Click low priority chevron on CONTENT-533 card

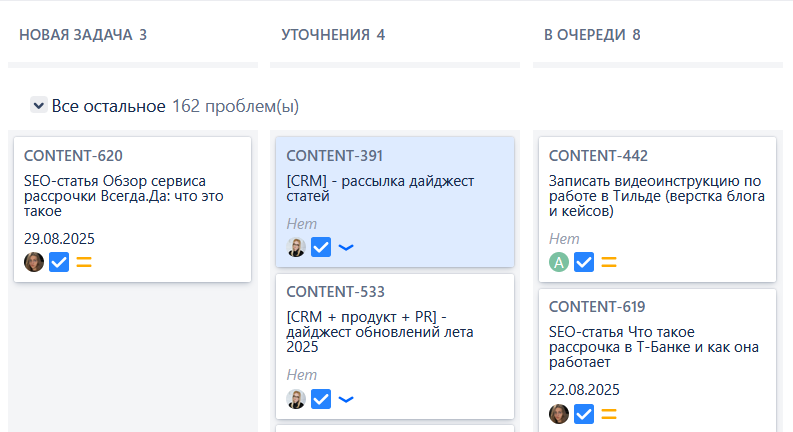[346, 399]
